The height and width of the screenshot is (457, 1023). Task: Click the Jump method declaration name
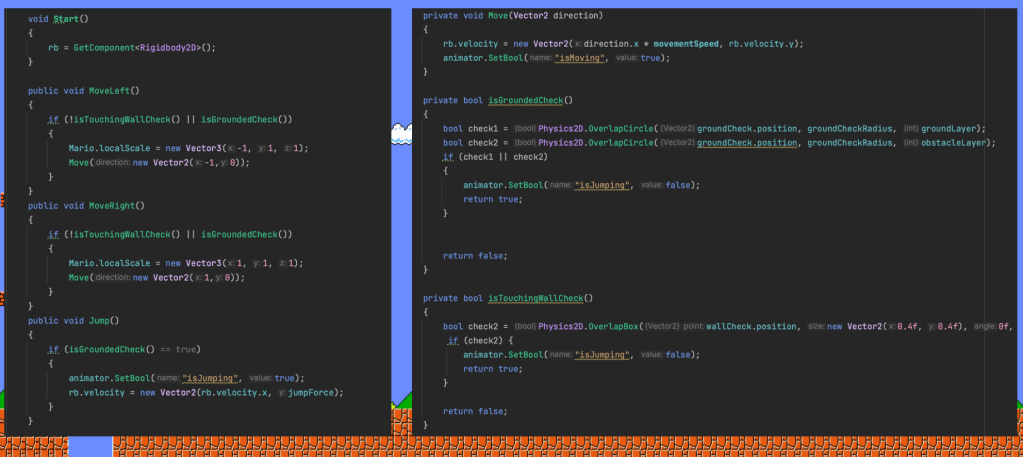coord(102,321)
